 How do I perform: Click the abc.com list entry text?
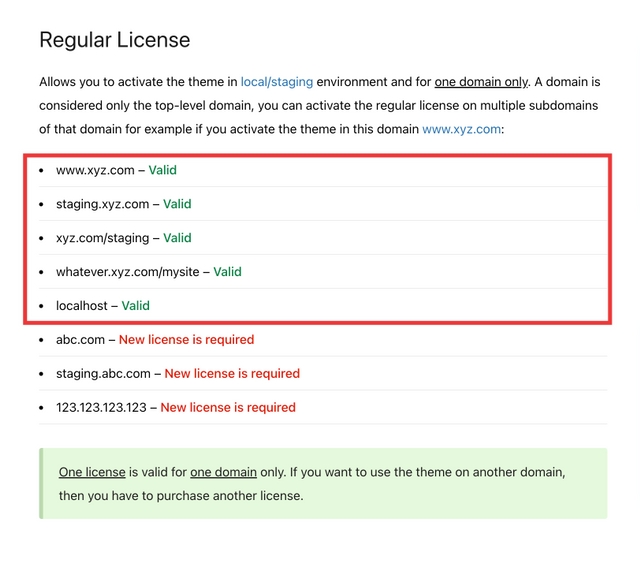tap(80, 340)
